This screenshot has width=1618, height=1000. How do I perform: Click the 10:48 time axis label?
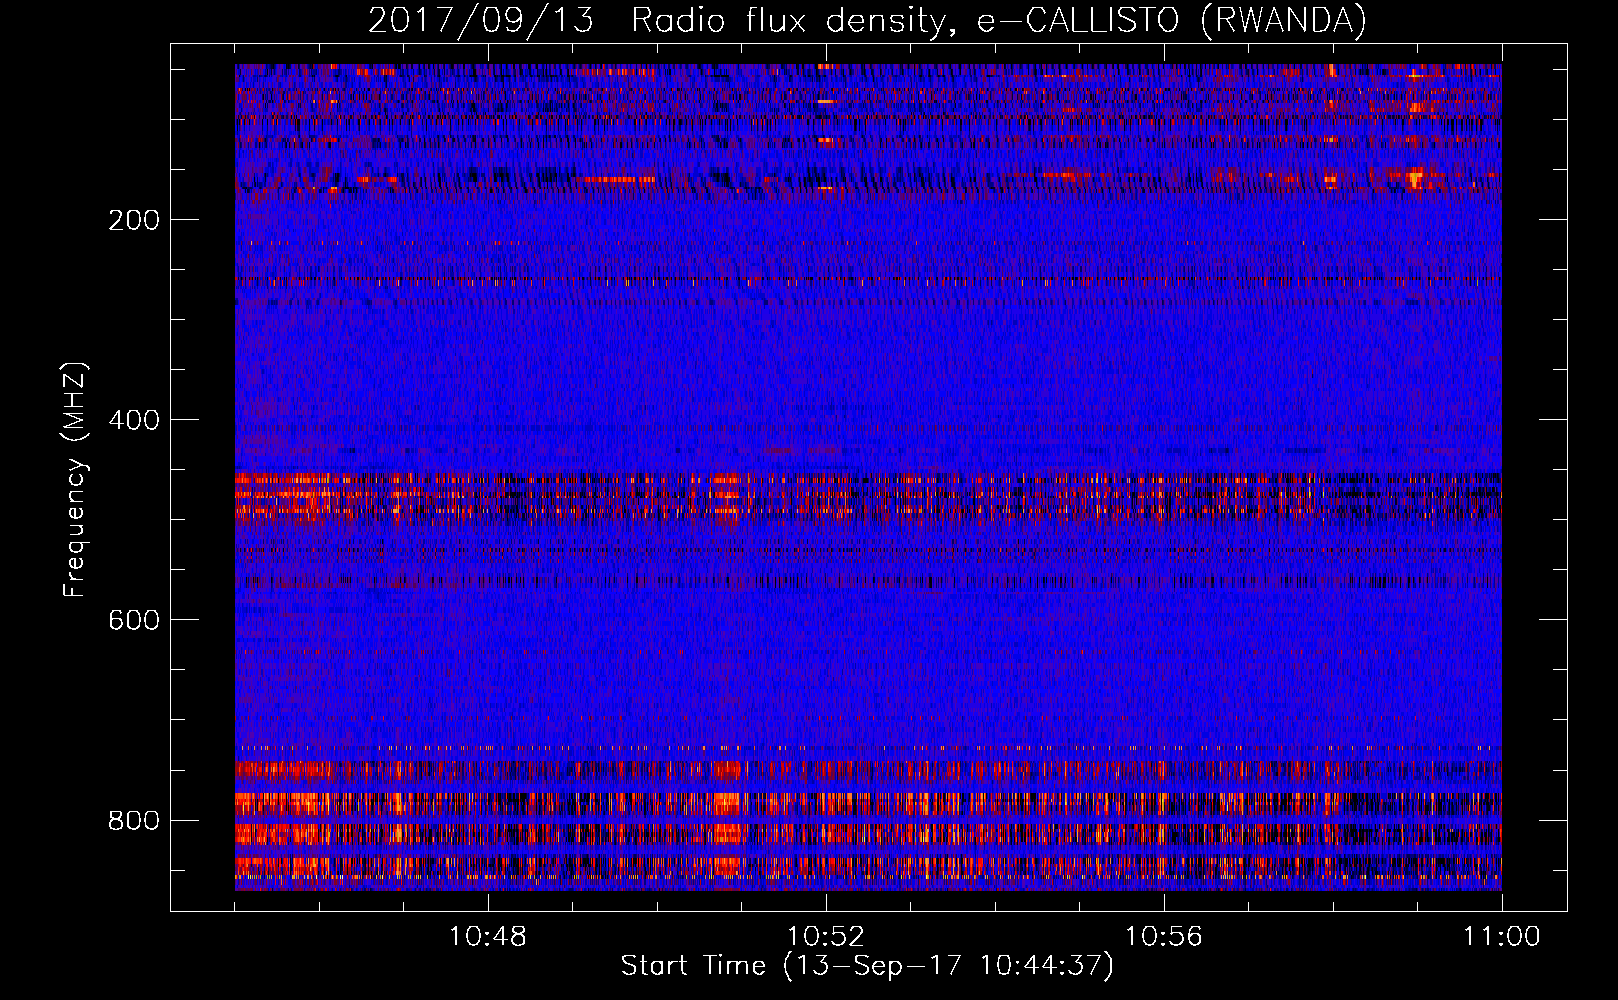click(488, 937)
